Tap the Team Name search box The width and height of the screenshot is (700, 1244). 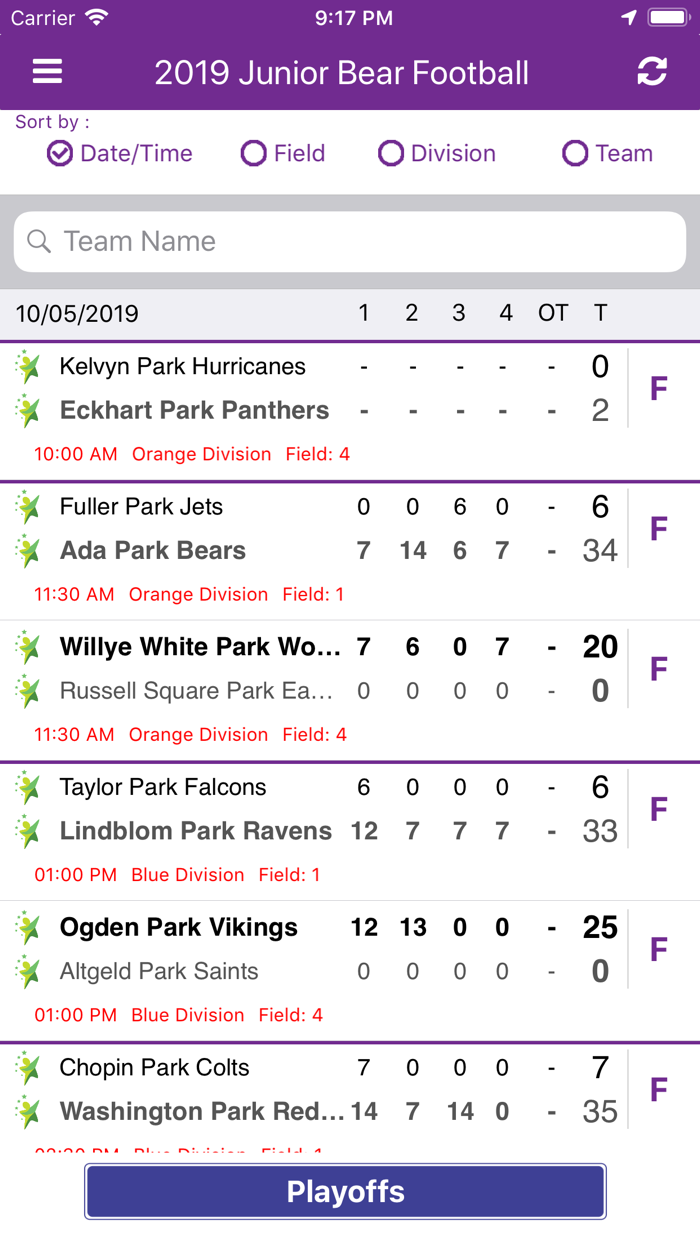(350, 241)
